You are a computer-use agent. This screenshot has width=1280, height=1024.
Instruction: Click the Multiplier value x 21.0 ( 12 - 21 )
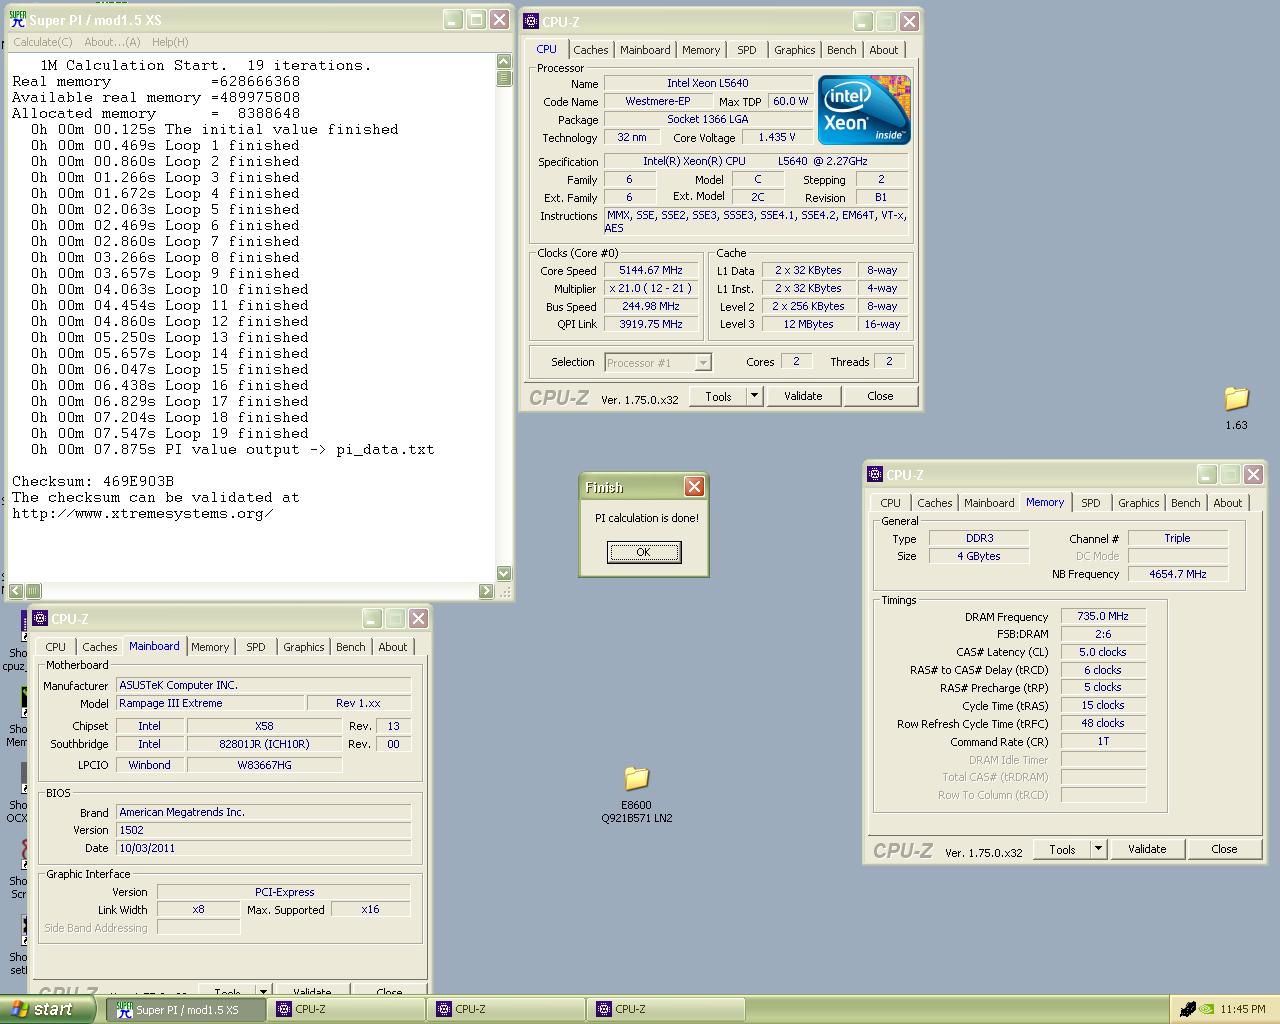coord(651,289)
